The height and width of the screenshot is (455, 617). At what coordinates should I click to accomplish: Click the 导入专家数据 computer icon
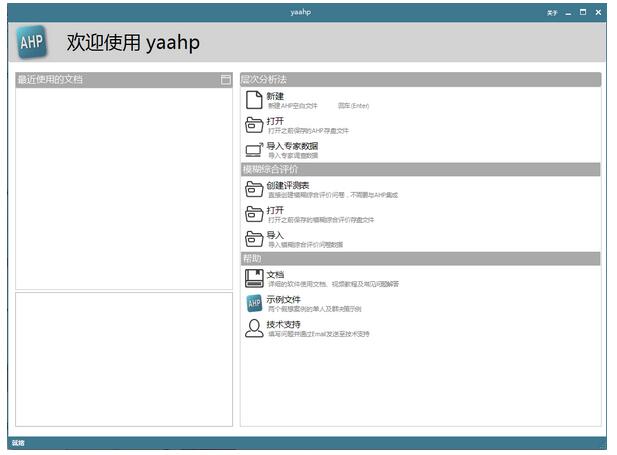[254, 150]
